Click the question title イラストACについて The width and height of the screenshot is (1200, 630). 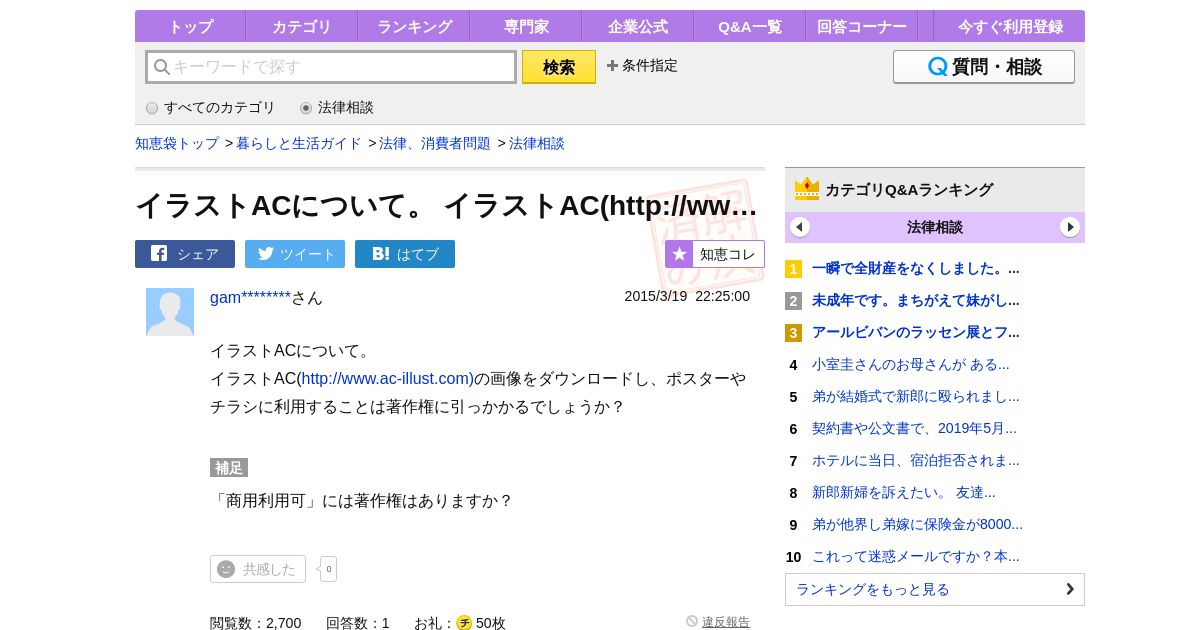click(446, 205)
